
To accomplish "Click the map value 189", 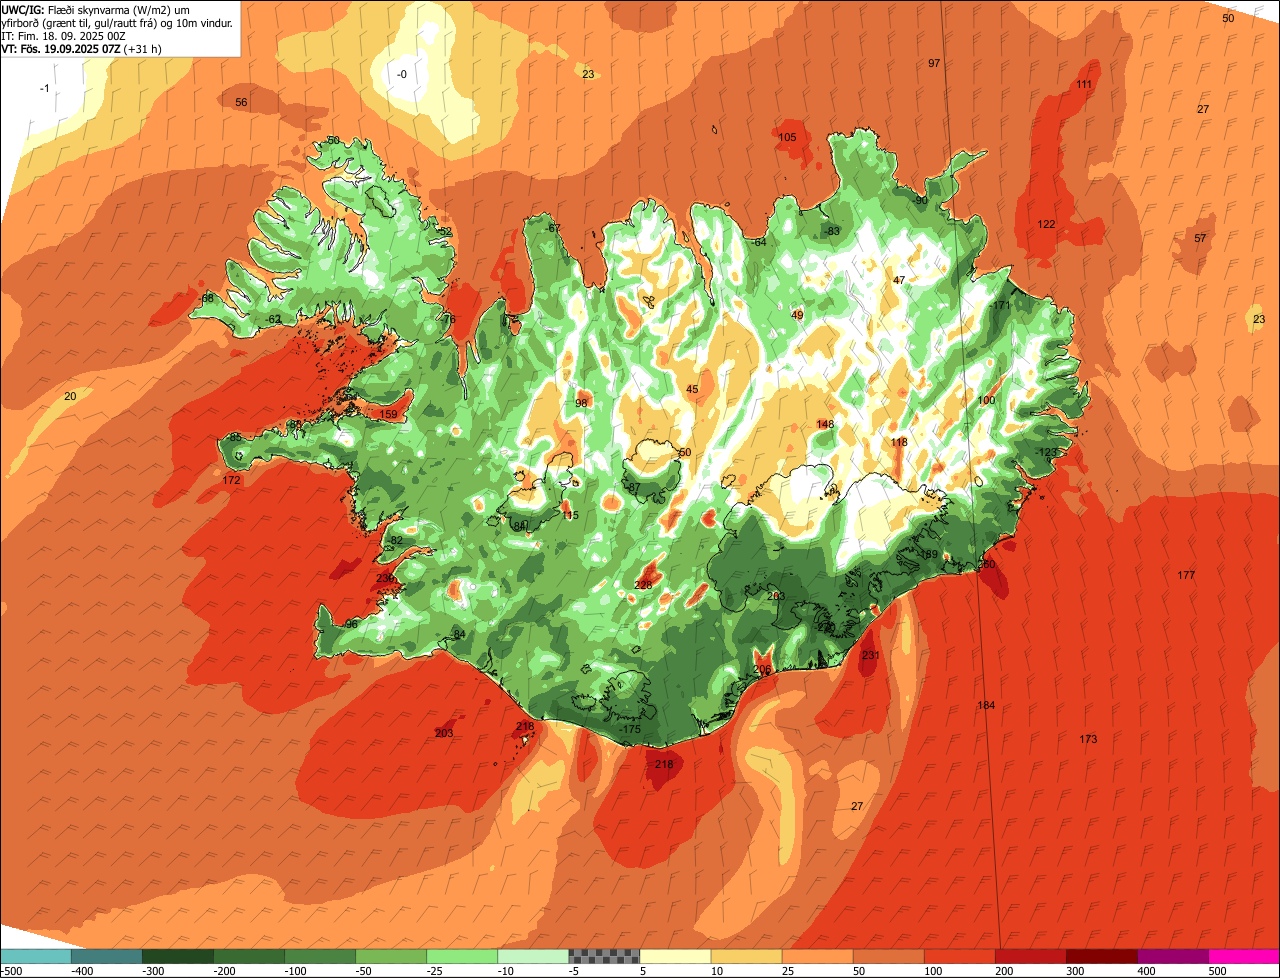I will (929, 554).
